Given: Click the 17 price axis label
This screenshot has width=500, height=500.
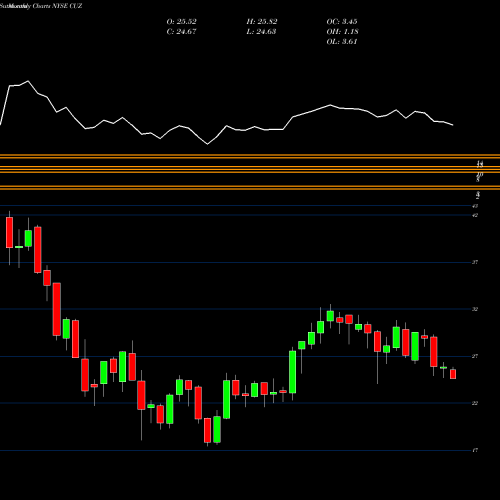Looking at the screenshot, I should [x=475, y=450].
